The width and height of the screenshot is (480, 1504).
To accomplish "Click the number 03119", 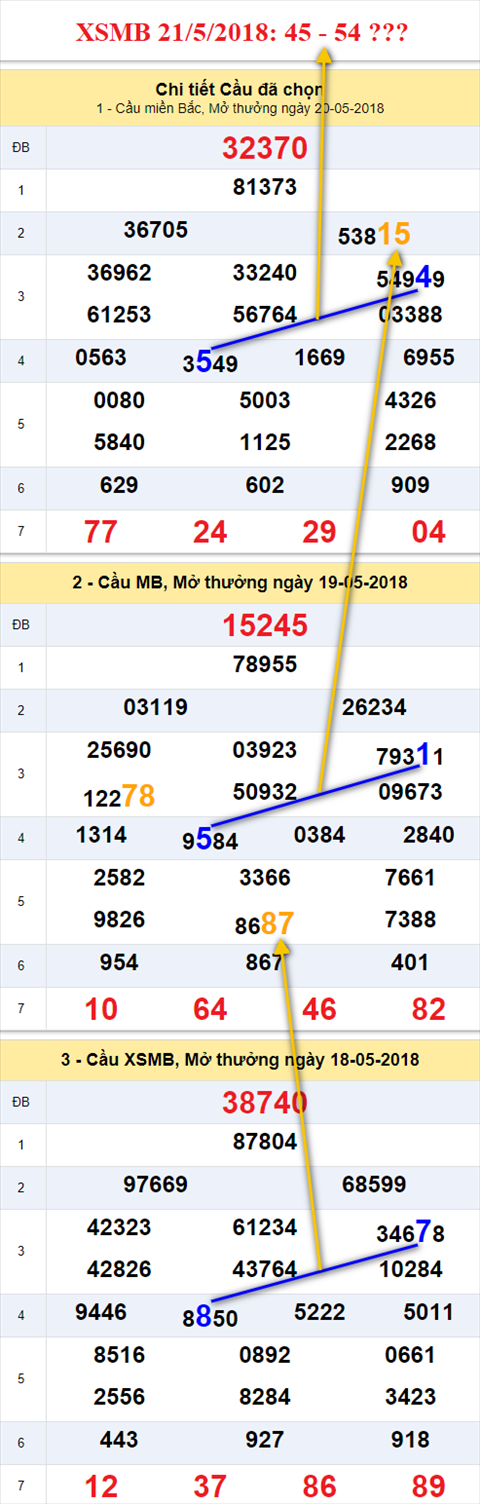I will pyautogui.click(x=155, y=707).
